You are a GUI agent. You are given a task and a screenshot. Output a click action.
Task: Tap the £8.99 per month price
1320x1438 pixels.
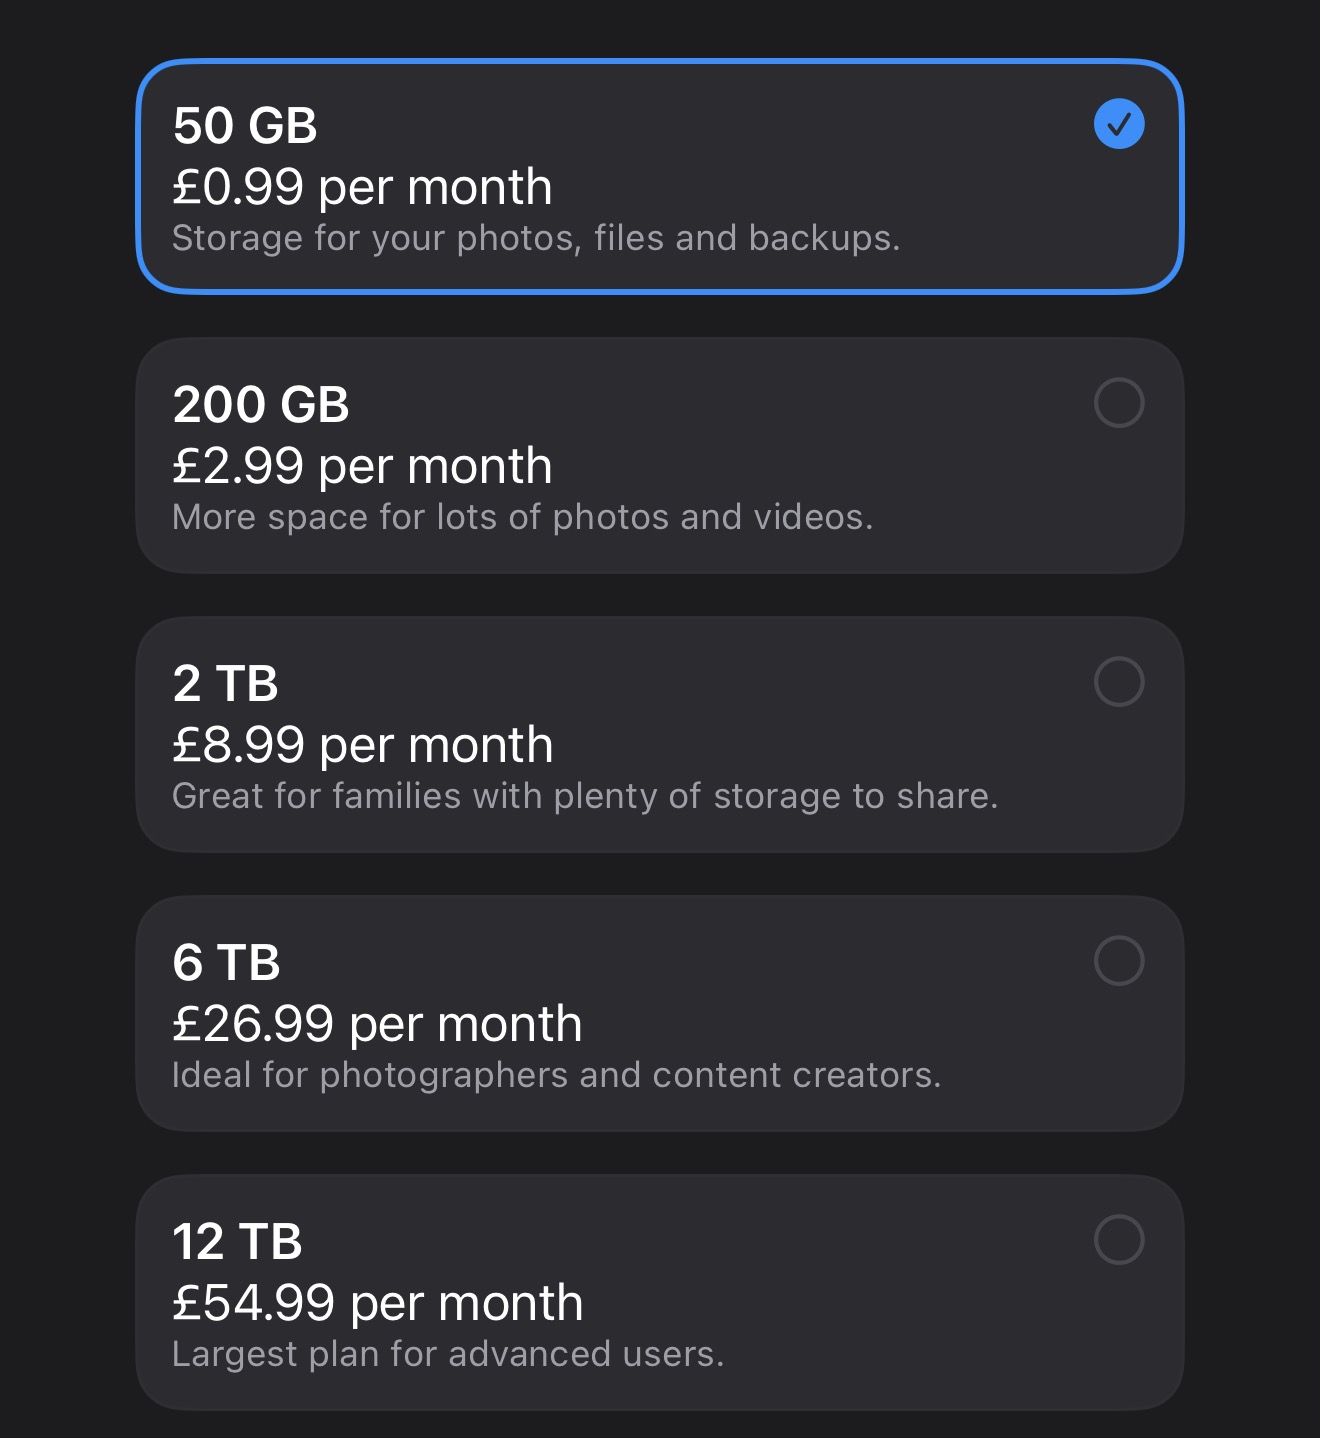(363, 746)
